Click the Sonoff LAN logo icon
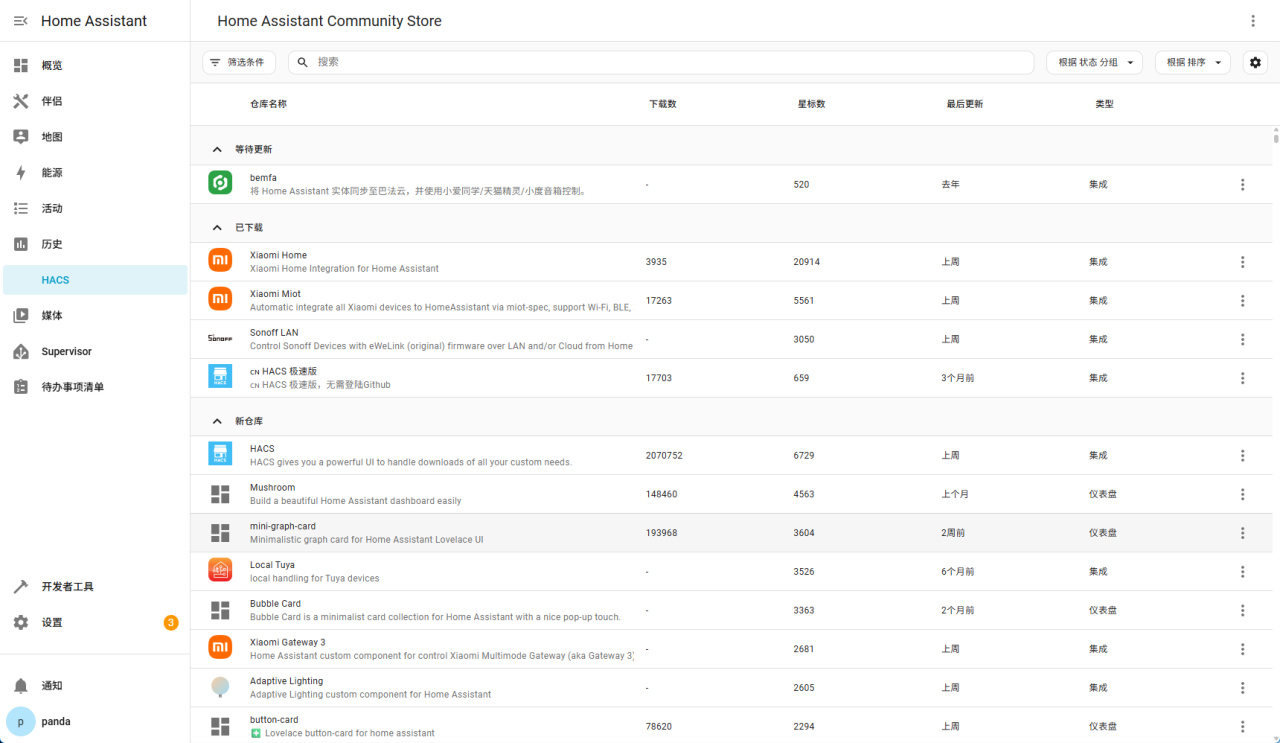Screen dimensions: 1280x743 (x=220, y=339)
